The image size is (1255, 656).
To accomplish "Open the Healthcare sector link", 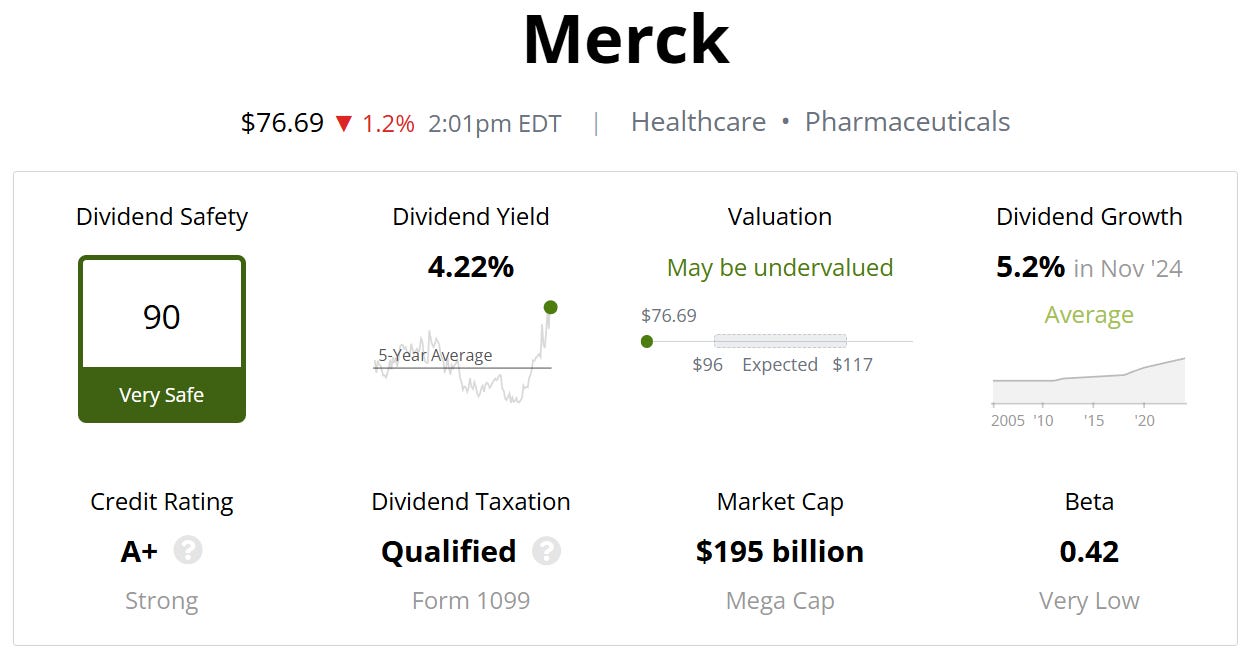I will pyautogui.click(x=698, y=122).
